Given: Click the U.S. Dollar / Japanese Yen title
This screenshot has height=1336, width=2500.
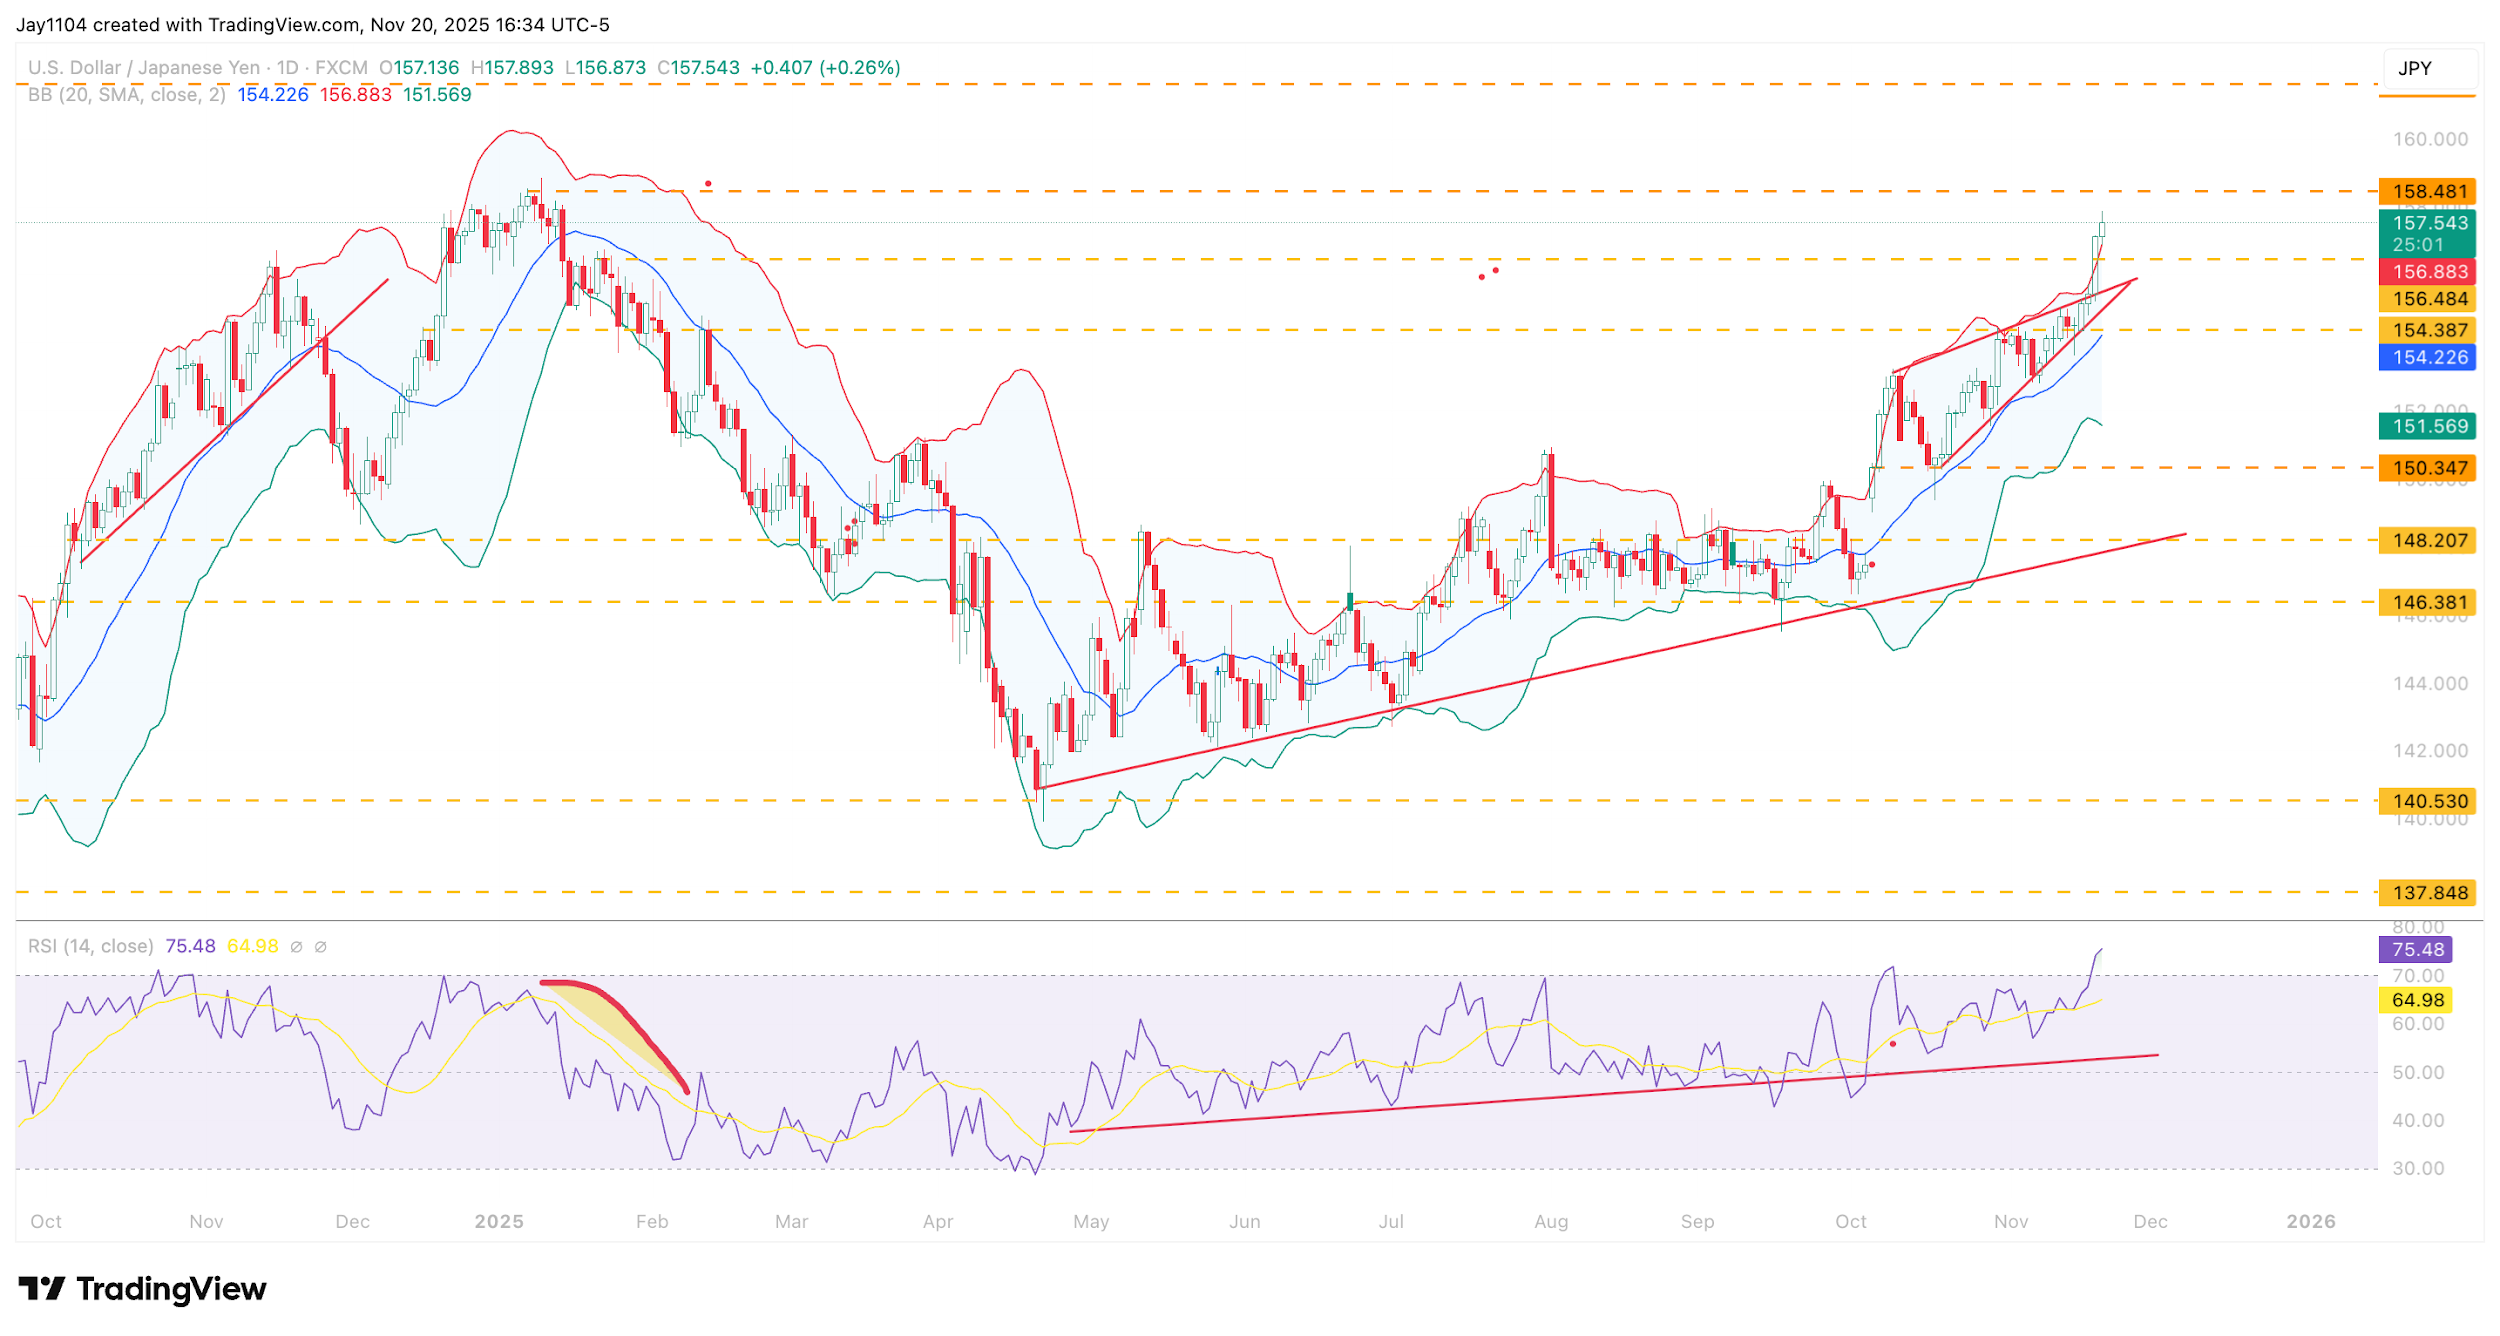Looking at the screenshot, I should (143, 68).
